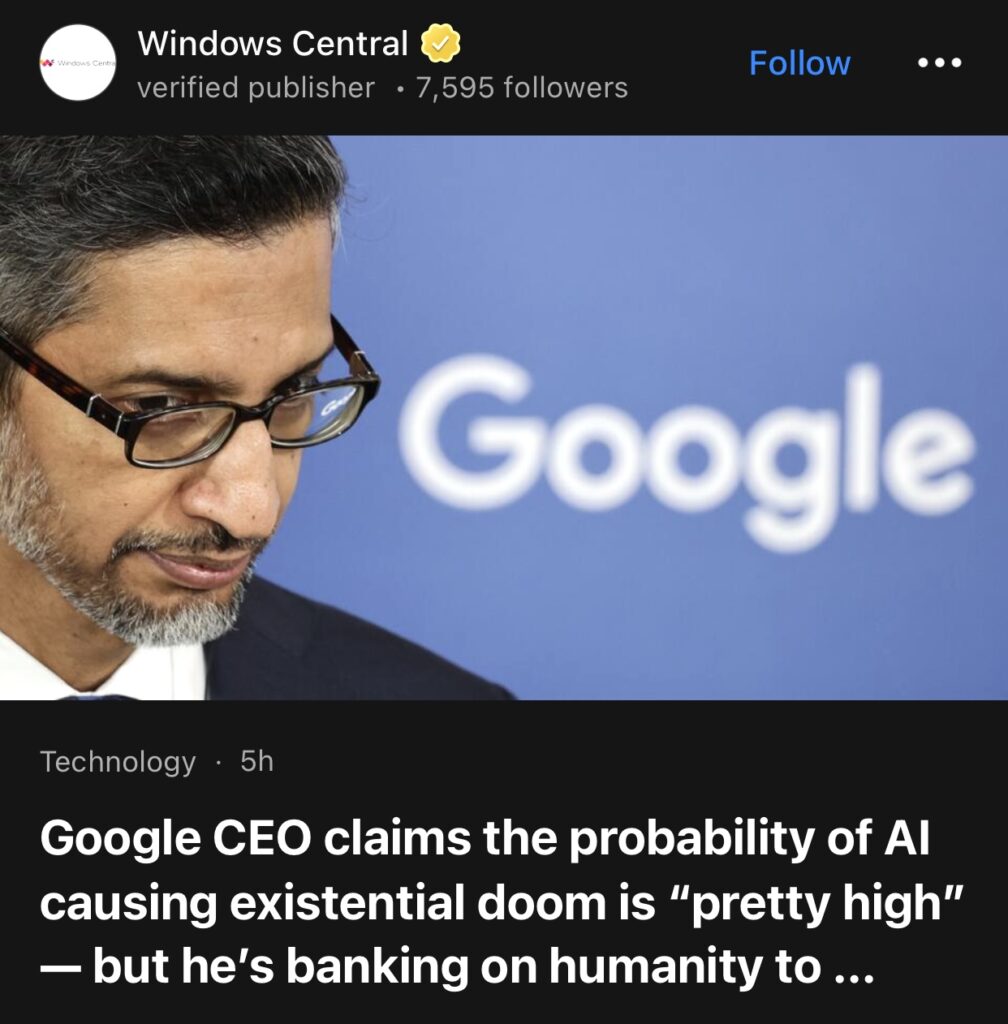The image size is (1008, 1024).
Task: Open the more options three-dot menu
Action: 939,63
